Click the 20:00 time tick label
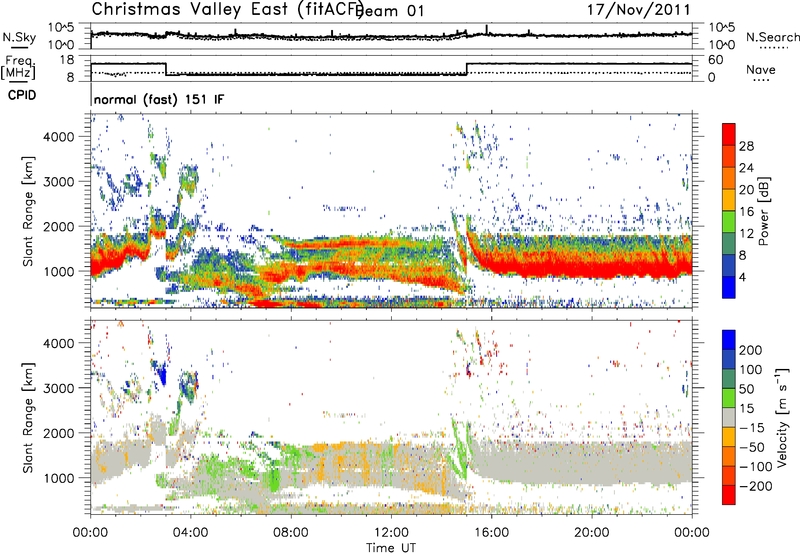 (x=591, y=533)
